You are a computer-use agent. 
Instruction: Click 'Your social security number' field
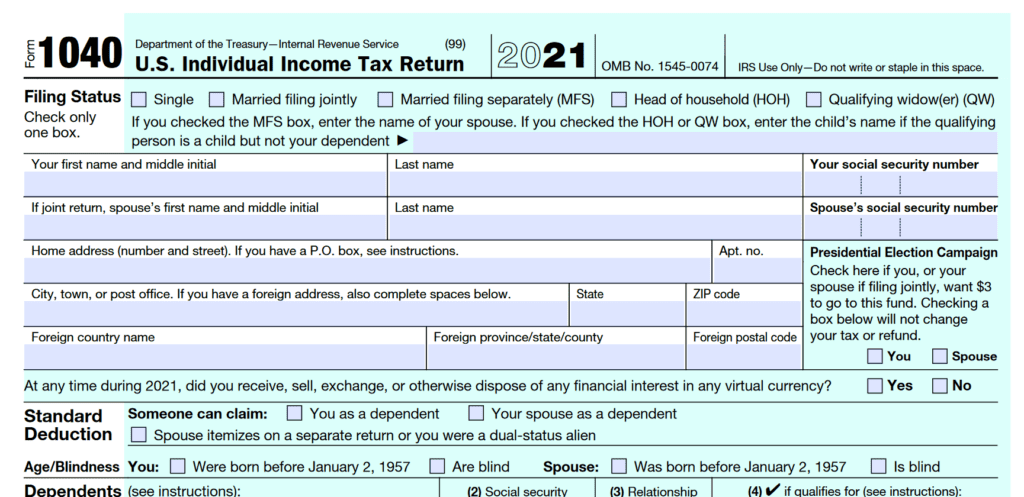pyautogui.click(x=901, y=184)
